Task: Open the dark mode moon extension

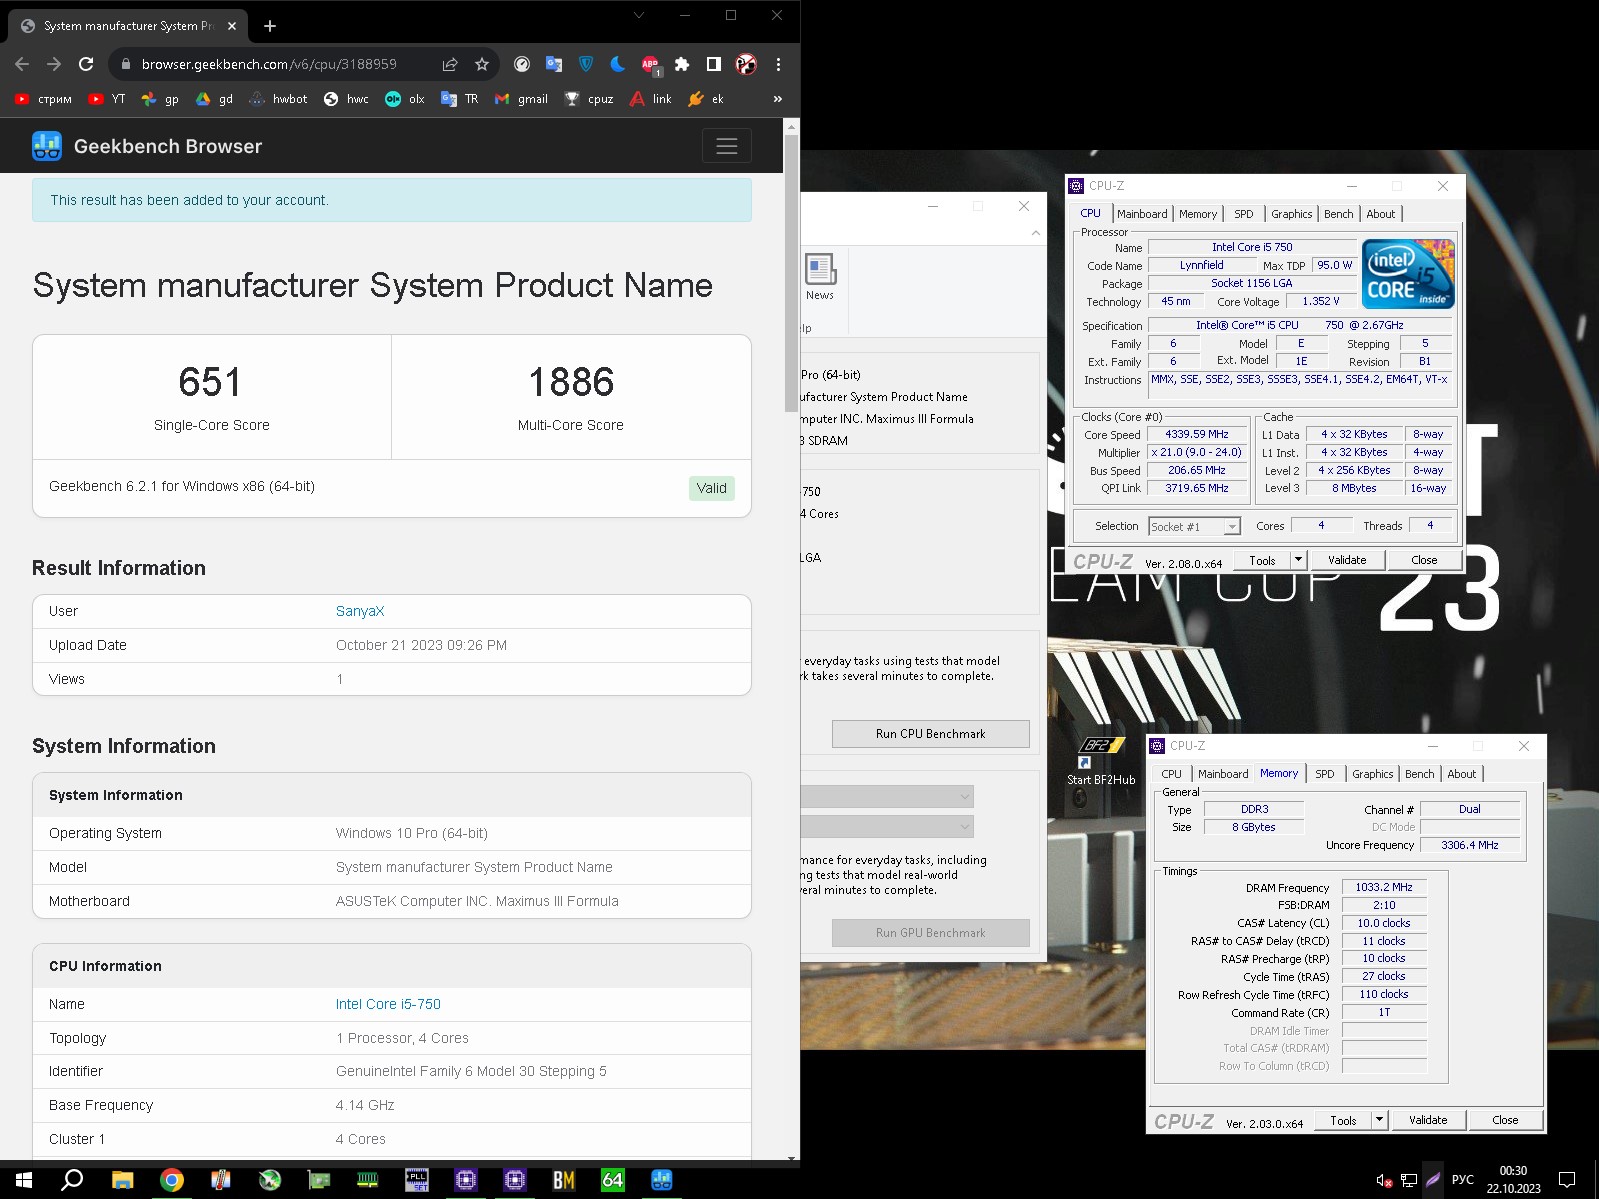Action: [x=617, y=64]
